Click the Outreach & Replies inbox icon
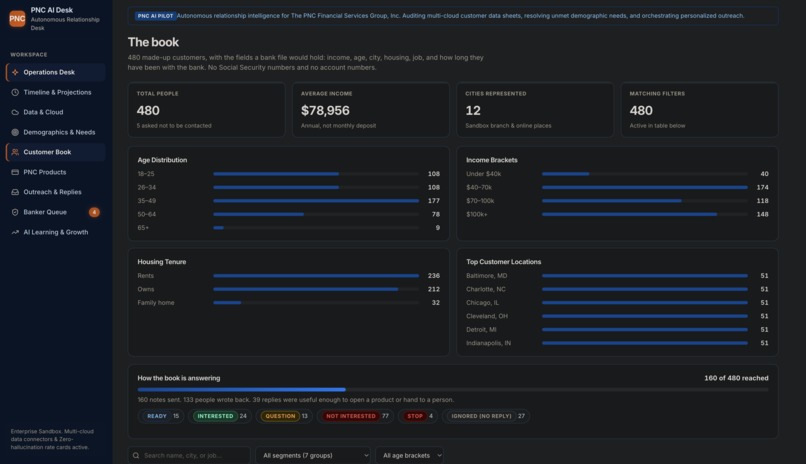This screenshot has width=806, height=464. pos(15,192)
